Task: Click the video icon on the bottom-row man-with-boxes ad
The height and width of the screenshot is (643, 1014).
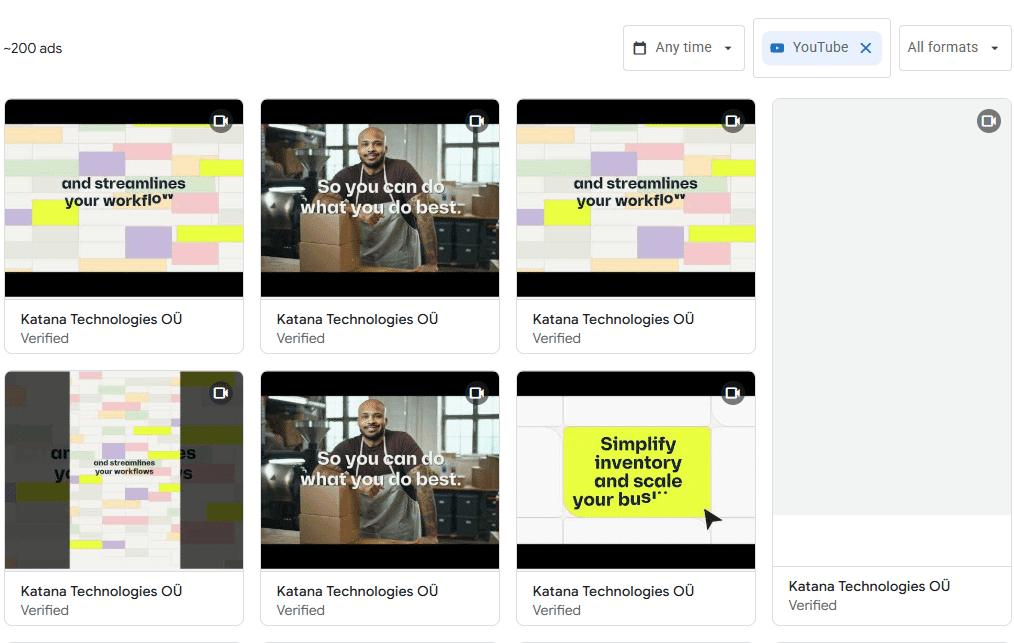Action: pos(477,393)
